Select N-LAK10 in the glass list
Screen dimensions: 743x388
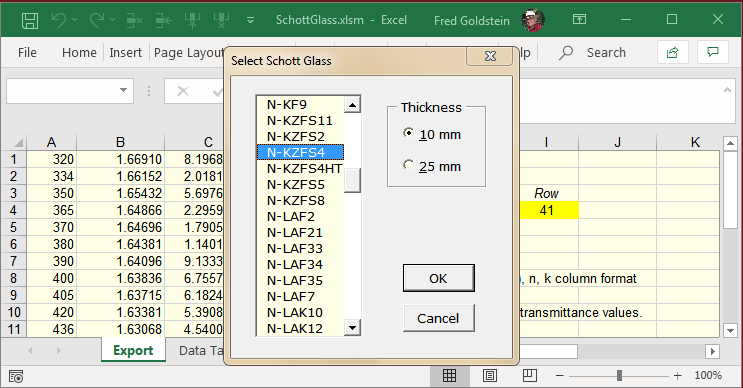(x=300, y=313)
